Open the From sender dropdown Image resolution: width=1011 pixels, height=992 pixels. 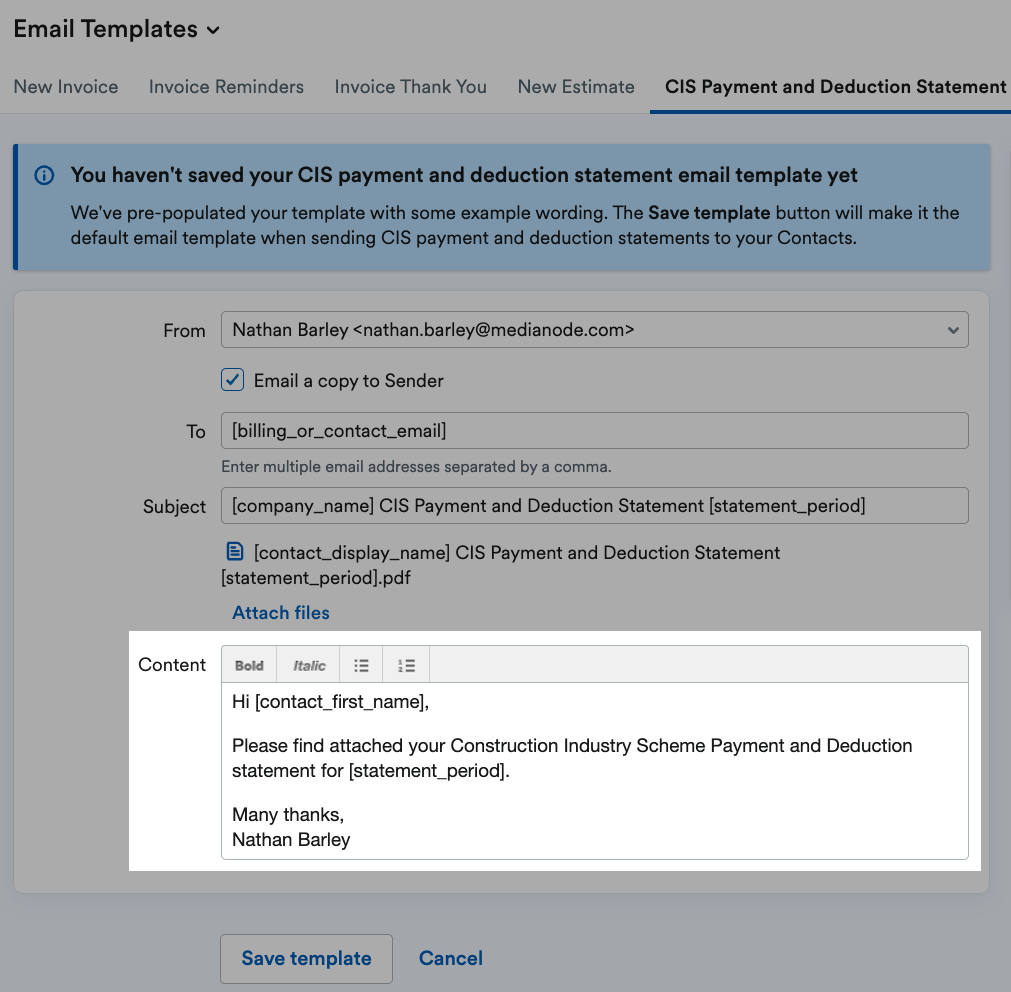(x=594, y=330)
